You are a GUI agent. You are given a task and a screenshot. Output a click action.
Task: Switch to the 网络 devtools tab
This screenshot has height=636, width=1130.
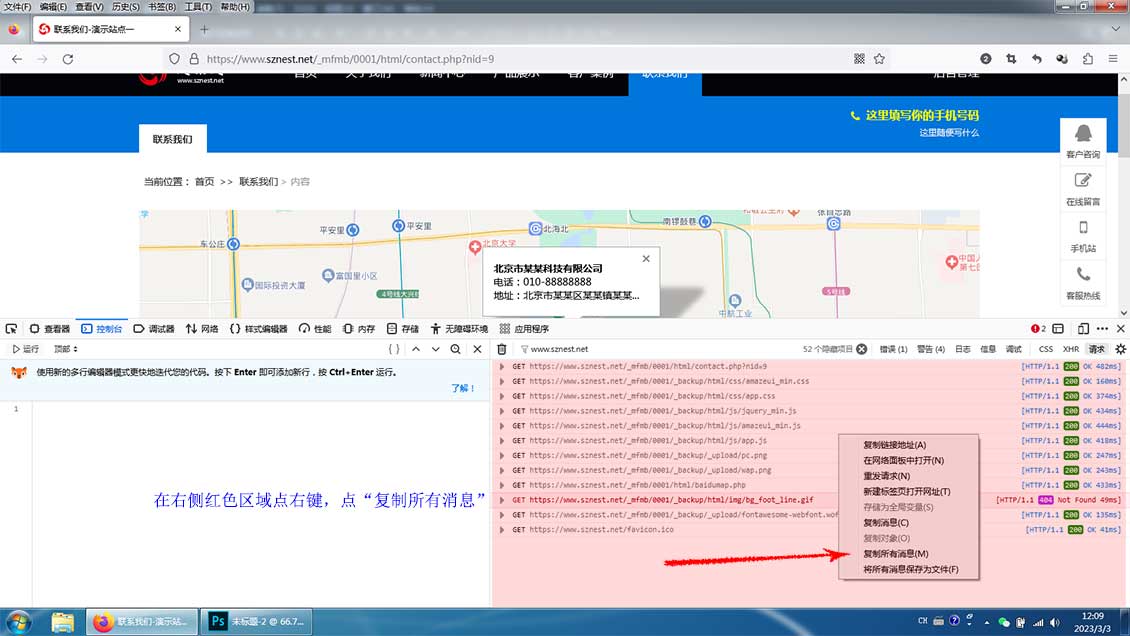point(202,329)
